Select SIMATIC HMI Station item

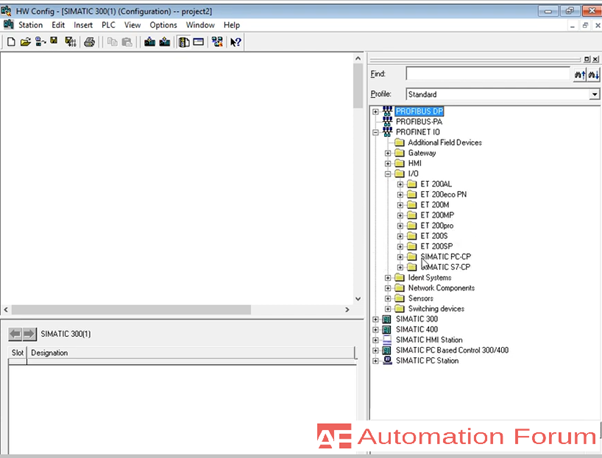coord(429,340)
